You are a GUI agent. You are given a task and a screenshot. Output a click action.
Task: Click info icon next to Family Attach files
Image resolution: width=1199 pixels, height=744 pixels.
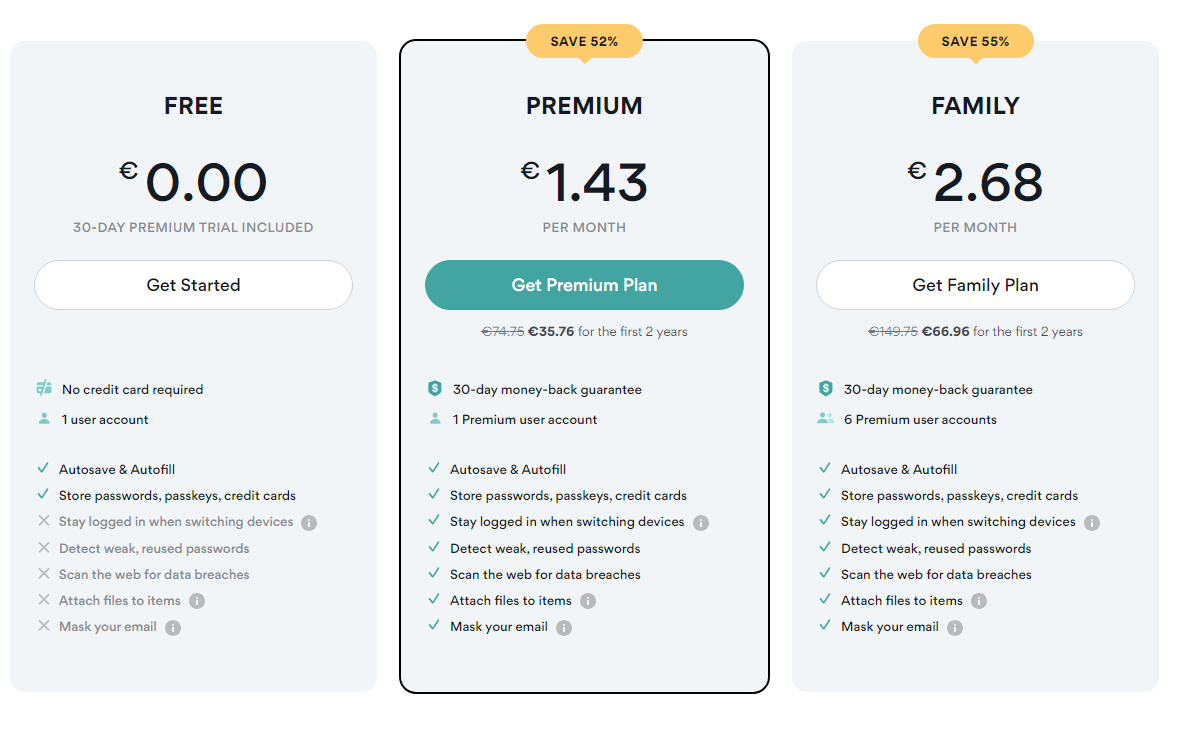click(x=979, y=601)
